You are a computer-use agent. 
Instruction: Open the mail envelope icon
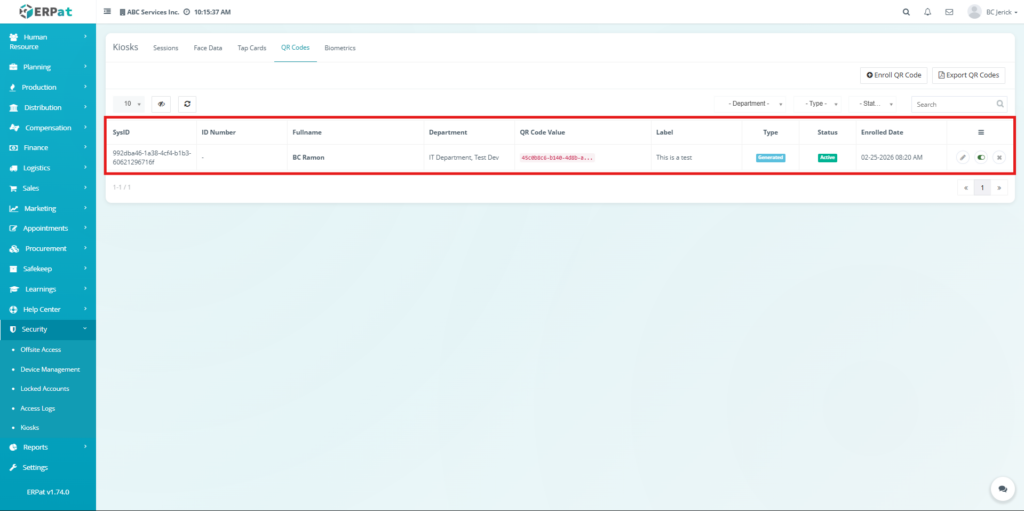tap(947, 12)
